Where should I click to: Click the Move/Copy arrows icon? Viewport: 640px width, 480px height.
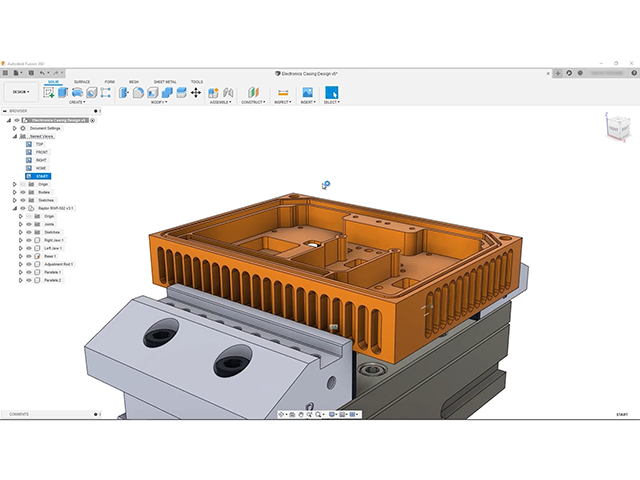196,92
